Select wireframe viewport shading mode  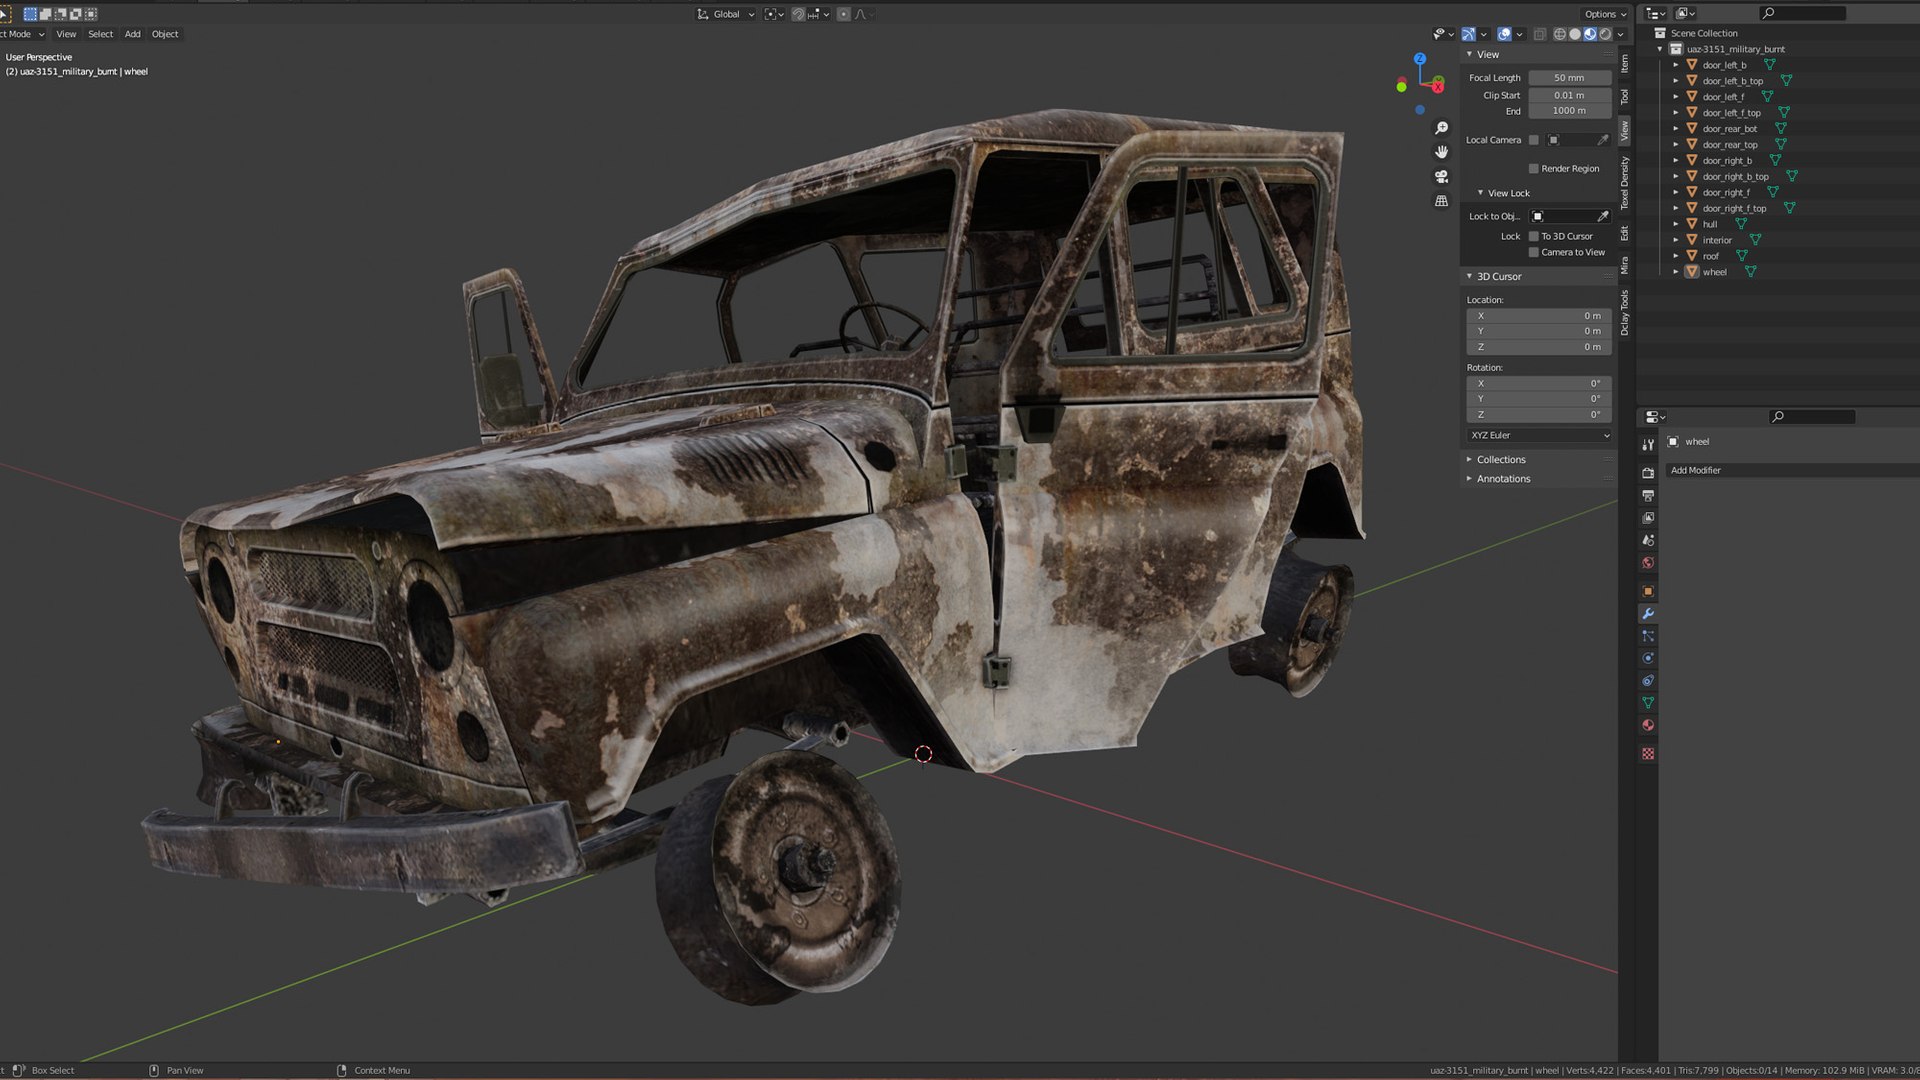pos(1559,34)
